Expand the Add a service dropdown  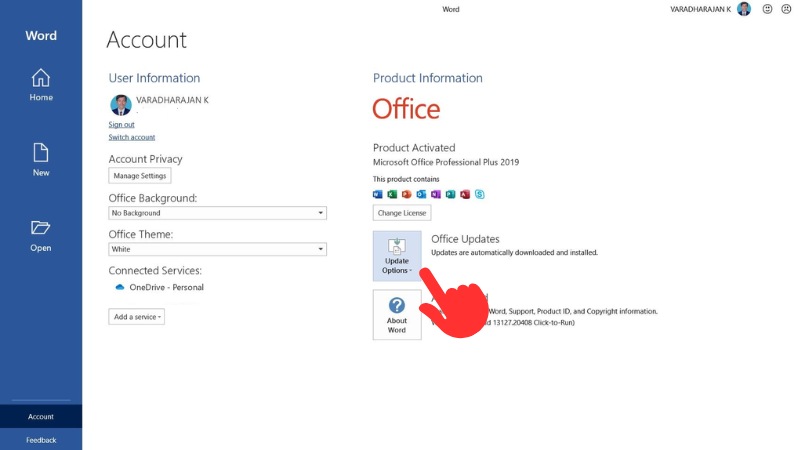[137, 317]
